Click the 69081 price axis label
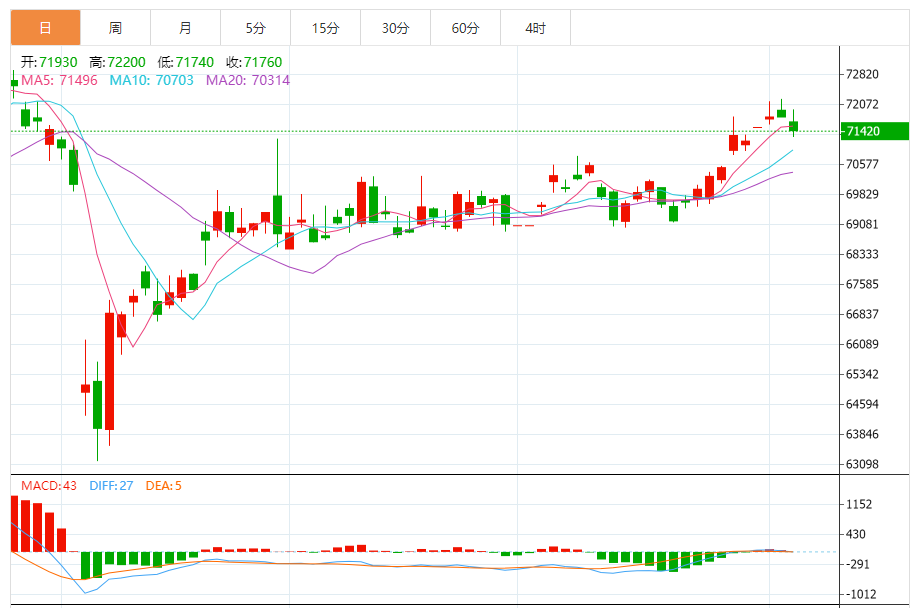Viewport: 915px width, 608px height. tap(862, 224)
